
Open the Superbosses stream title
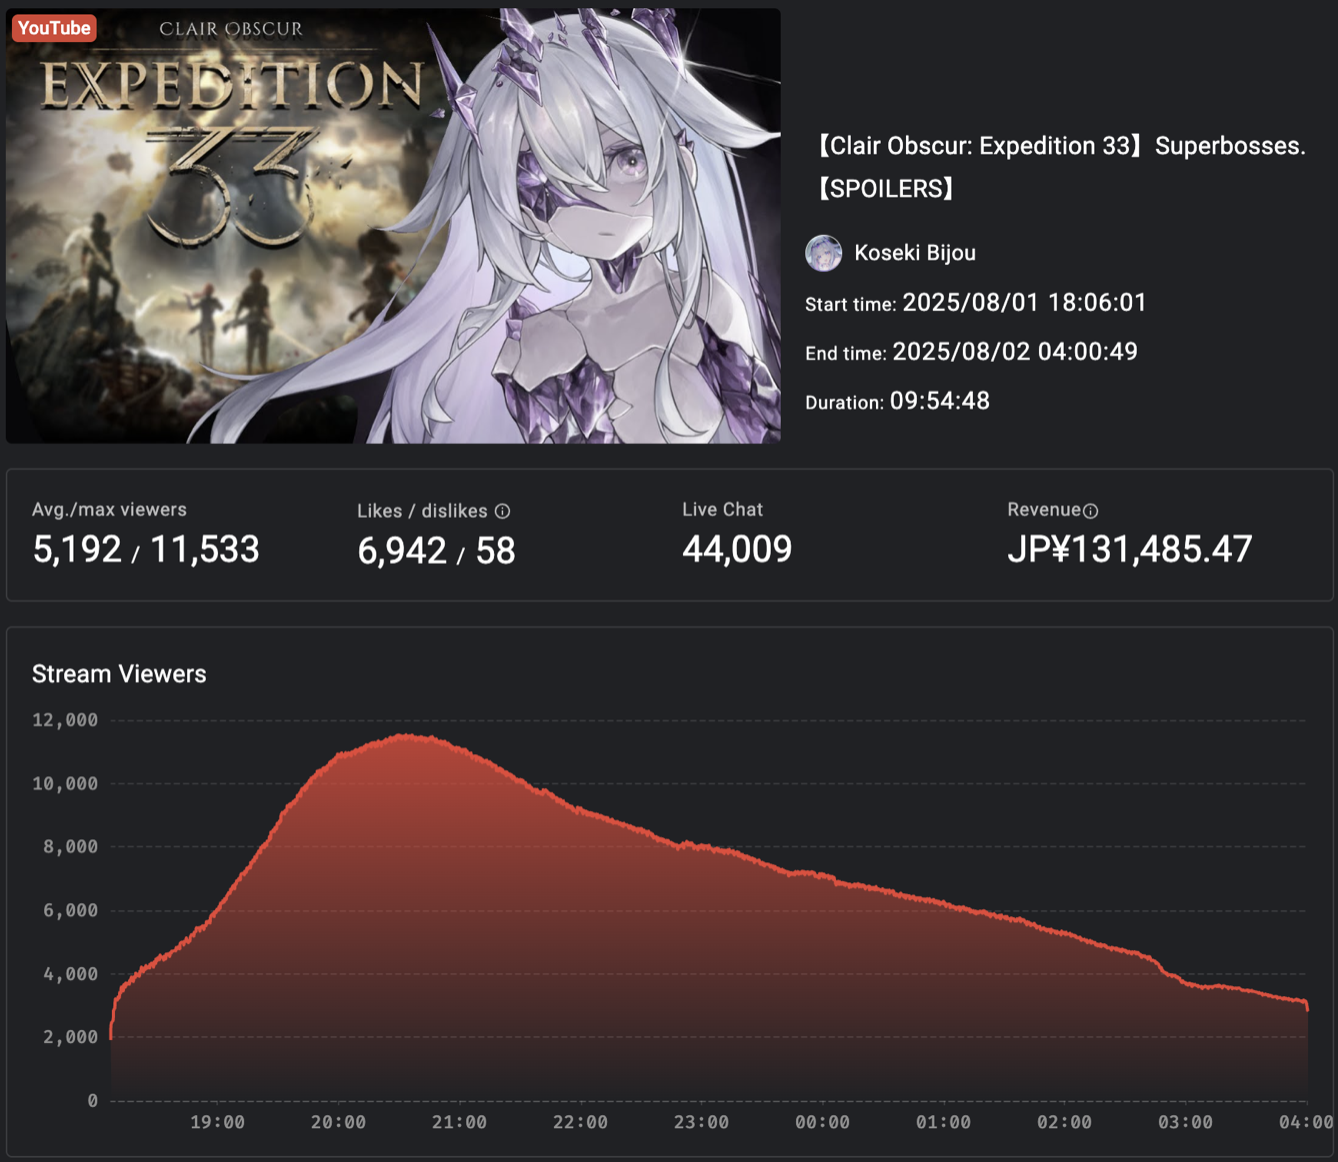[x=1060, y=167]
